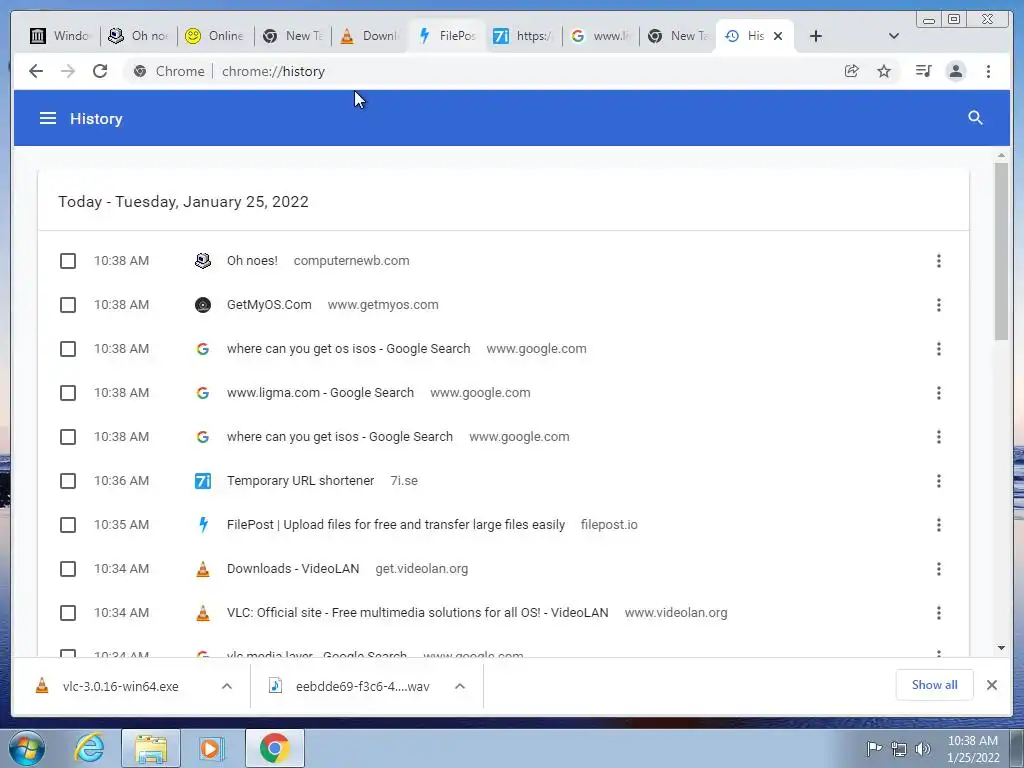Open more actions for Oh noes! entry
Viewport: 1024px width, 768px height.
(938, 261)
